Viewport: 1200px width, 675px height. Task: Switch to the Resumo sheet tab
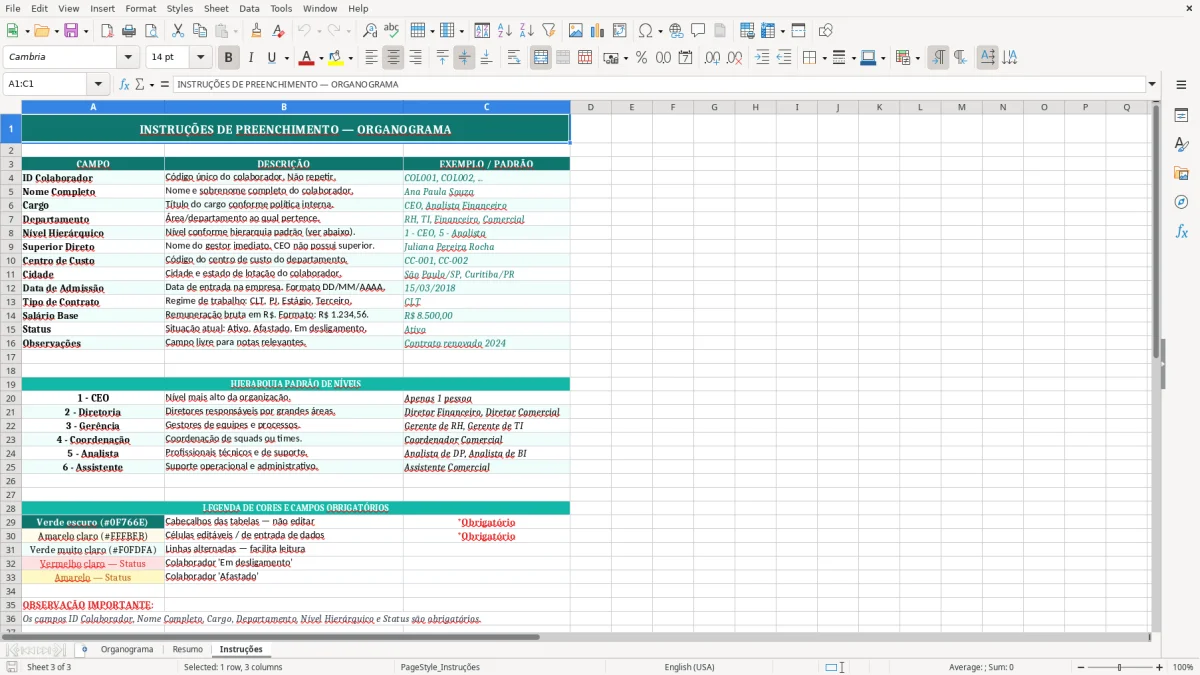coord(187,649)
